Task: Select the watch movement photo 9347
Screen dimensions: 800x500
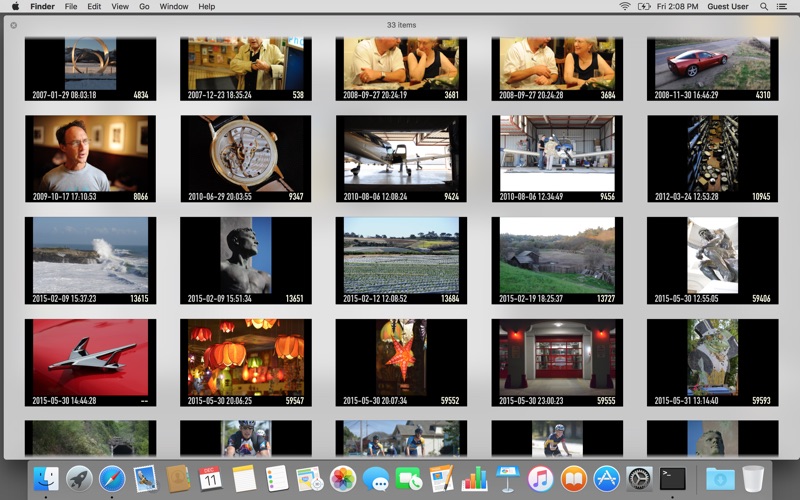Action: [x=246, y=159]
